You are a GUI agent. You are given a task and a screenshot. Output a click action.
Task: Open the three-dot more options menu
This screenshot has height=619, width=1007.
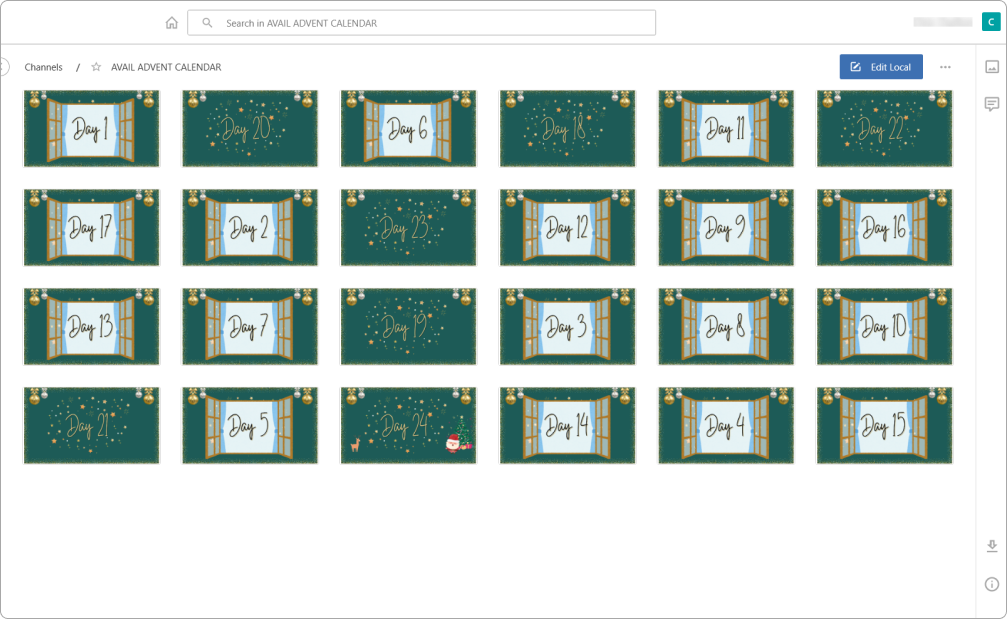point(945,67)
